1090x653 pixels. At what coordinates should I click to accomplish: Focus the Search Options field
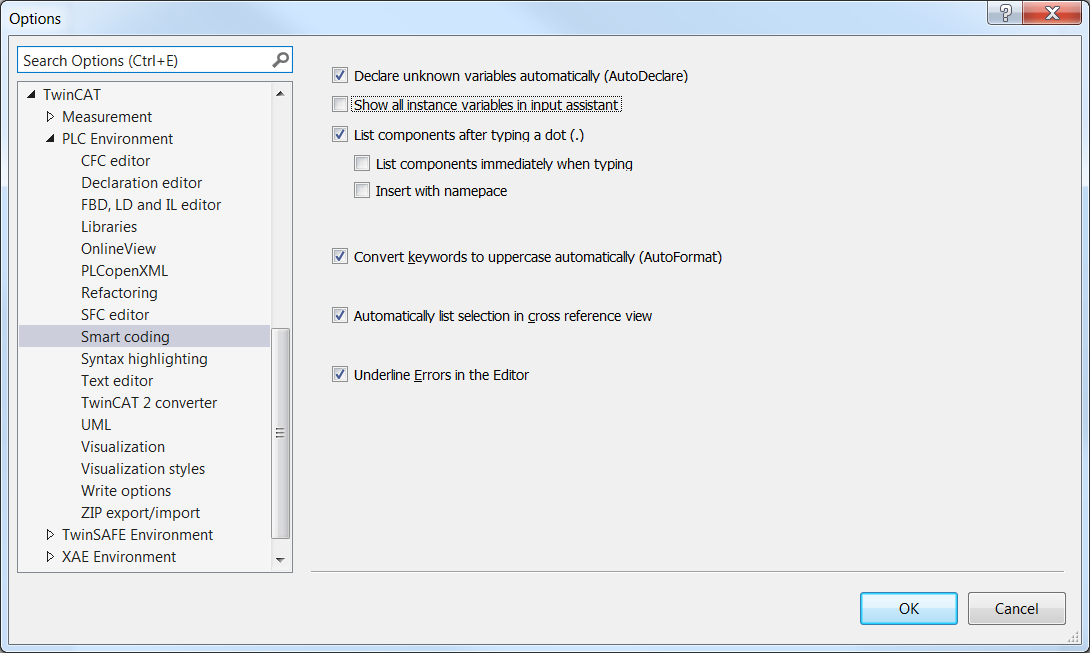point(143,61)
